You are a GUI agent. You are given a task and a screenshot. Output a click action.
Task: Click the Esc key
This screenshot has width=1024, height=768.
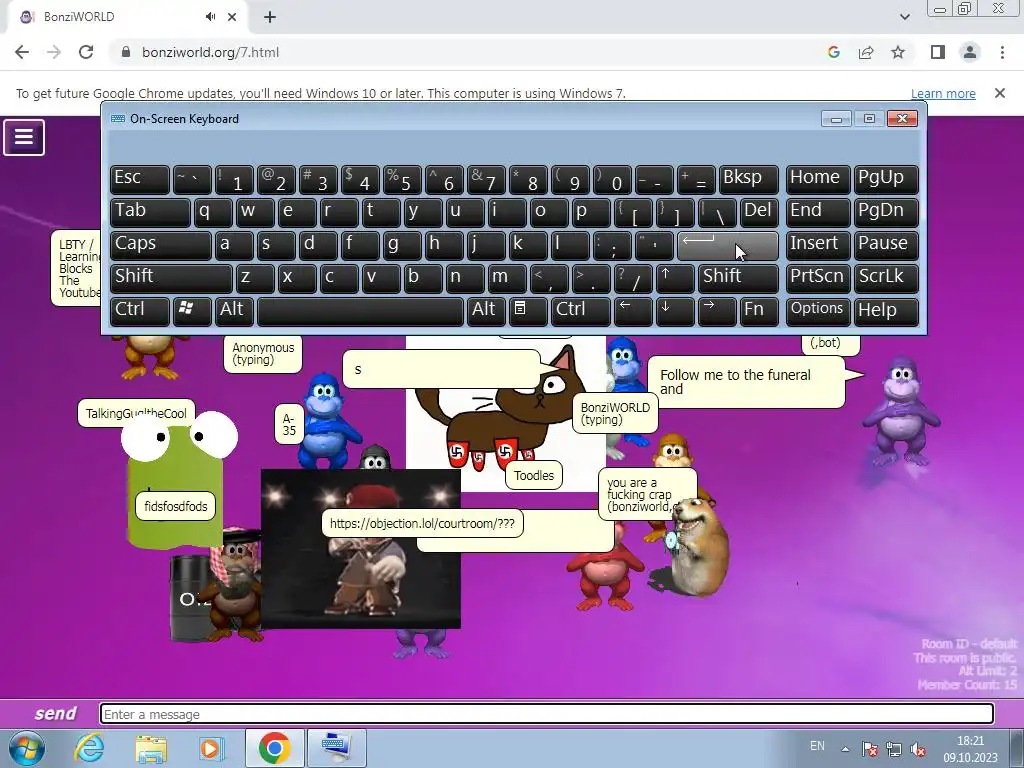[140, 180]
